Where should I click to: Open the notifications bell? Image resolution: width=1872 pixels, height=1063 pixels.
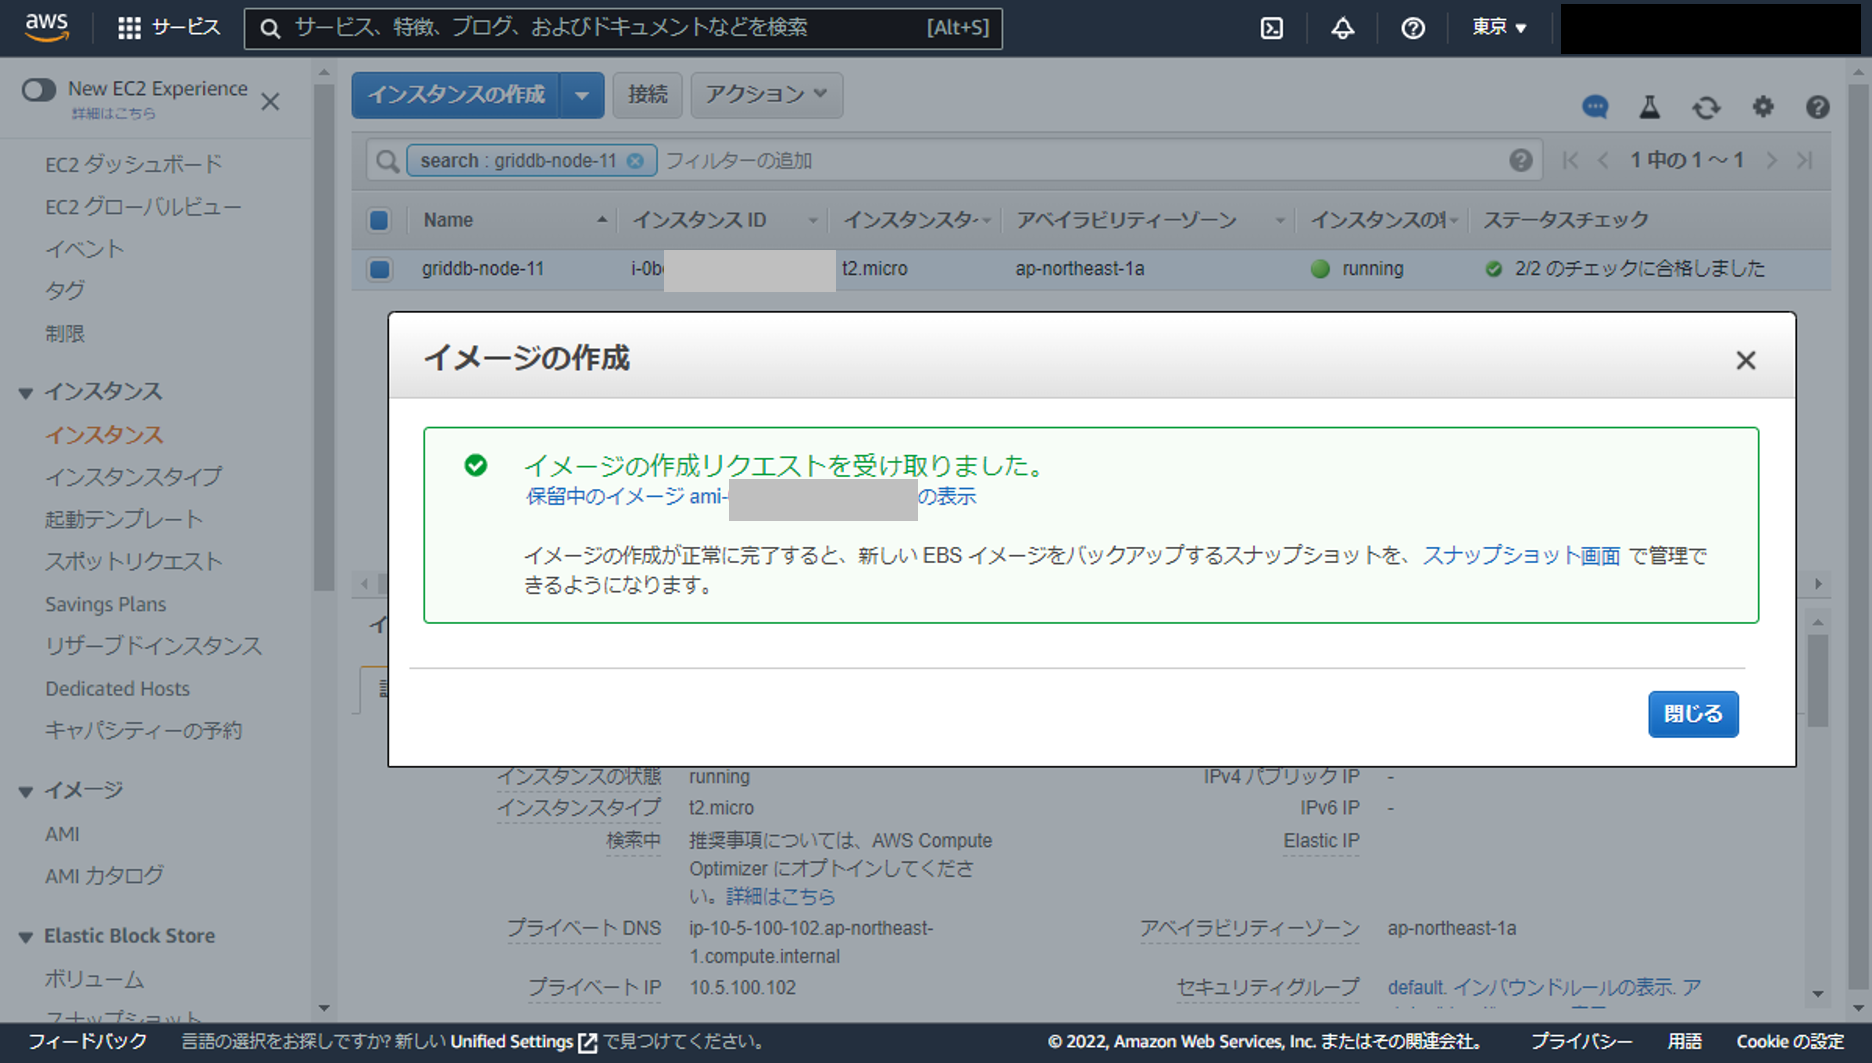(1342, 28)
